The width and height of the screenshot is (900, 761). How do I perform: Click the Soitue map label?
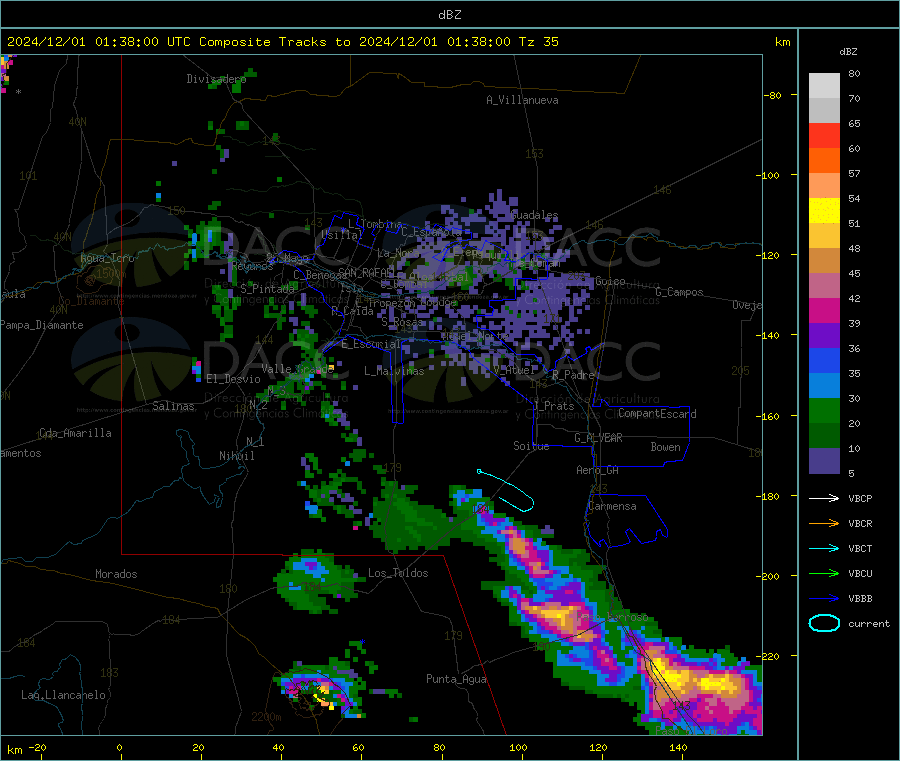pyautogui.click(x=531, y=446)
